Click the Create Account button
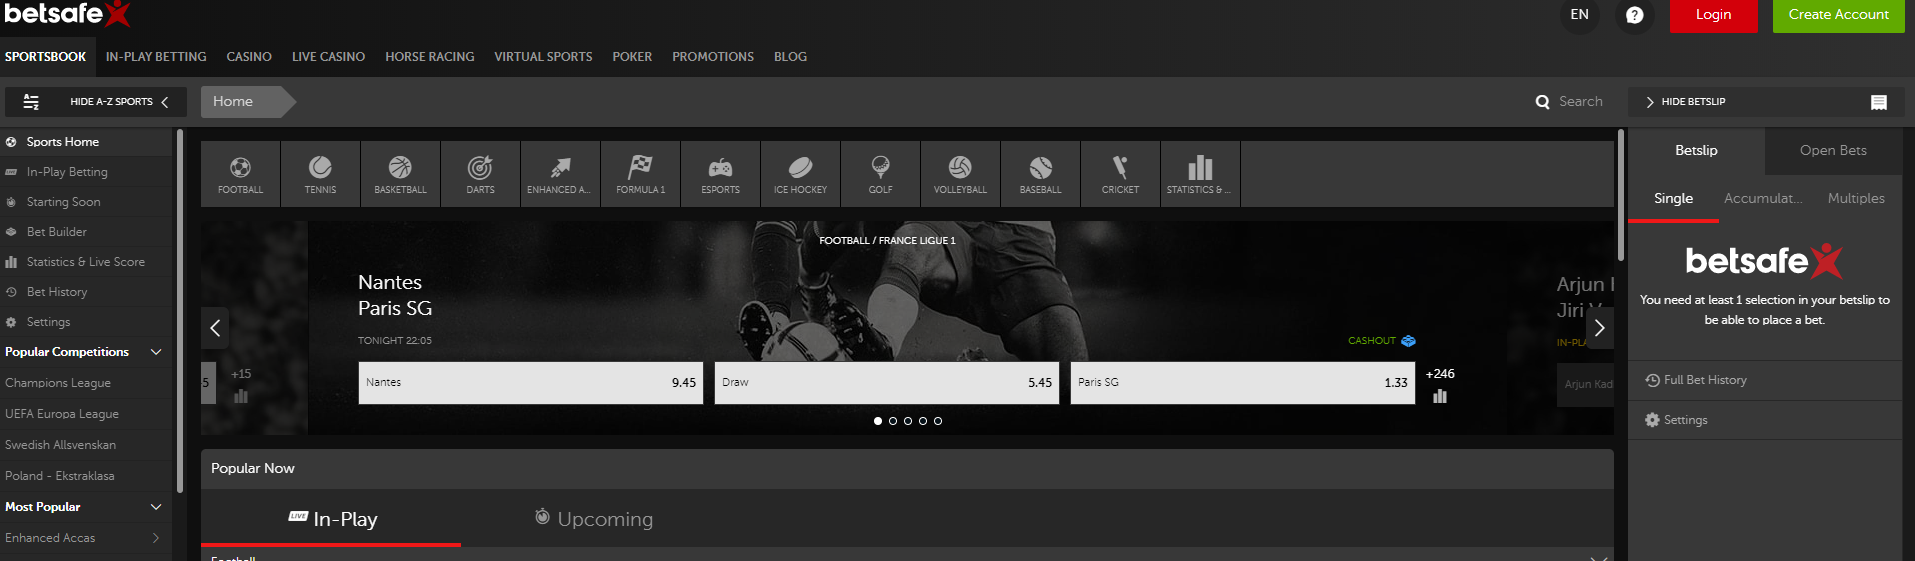 coord(1838,15)
